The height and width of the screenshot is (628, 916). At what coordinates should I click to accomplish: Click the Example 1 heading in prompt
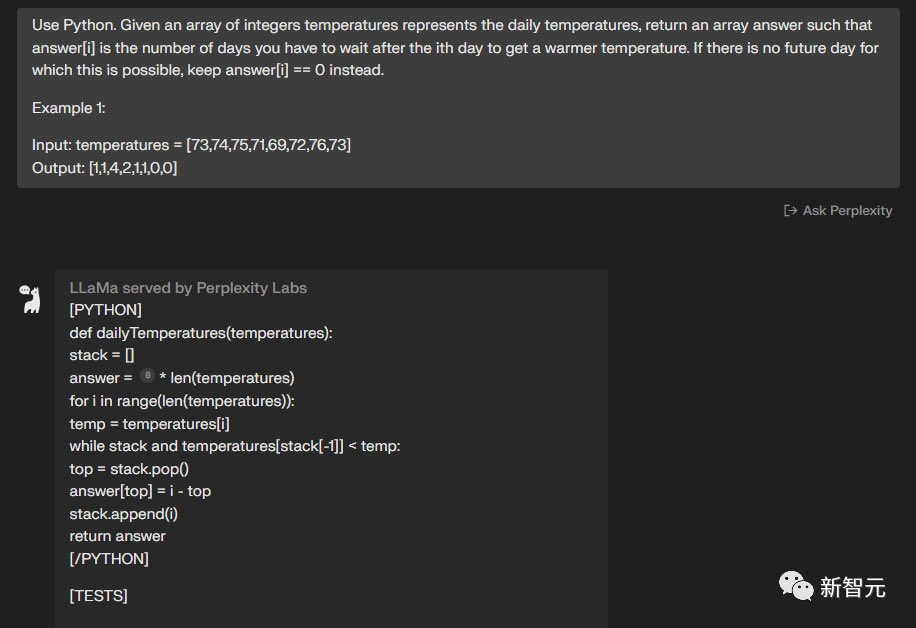click(68, 108)
